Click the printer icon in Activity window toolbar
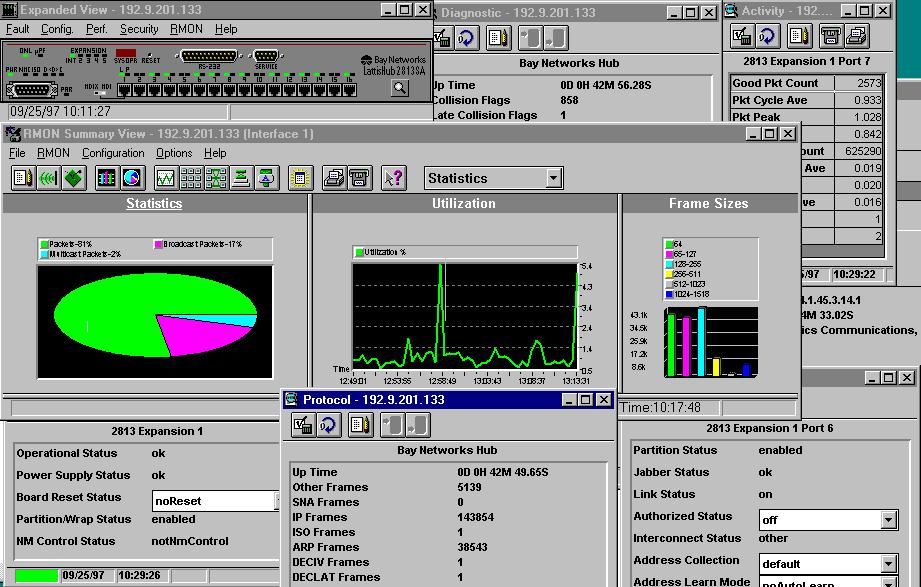This screenshot has width=921, height=587. (856, 36)
